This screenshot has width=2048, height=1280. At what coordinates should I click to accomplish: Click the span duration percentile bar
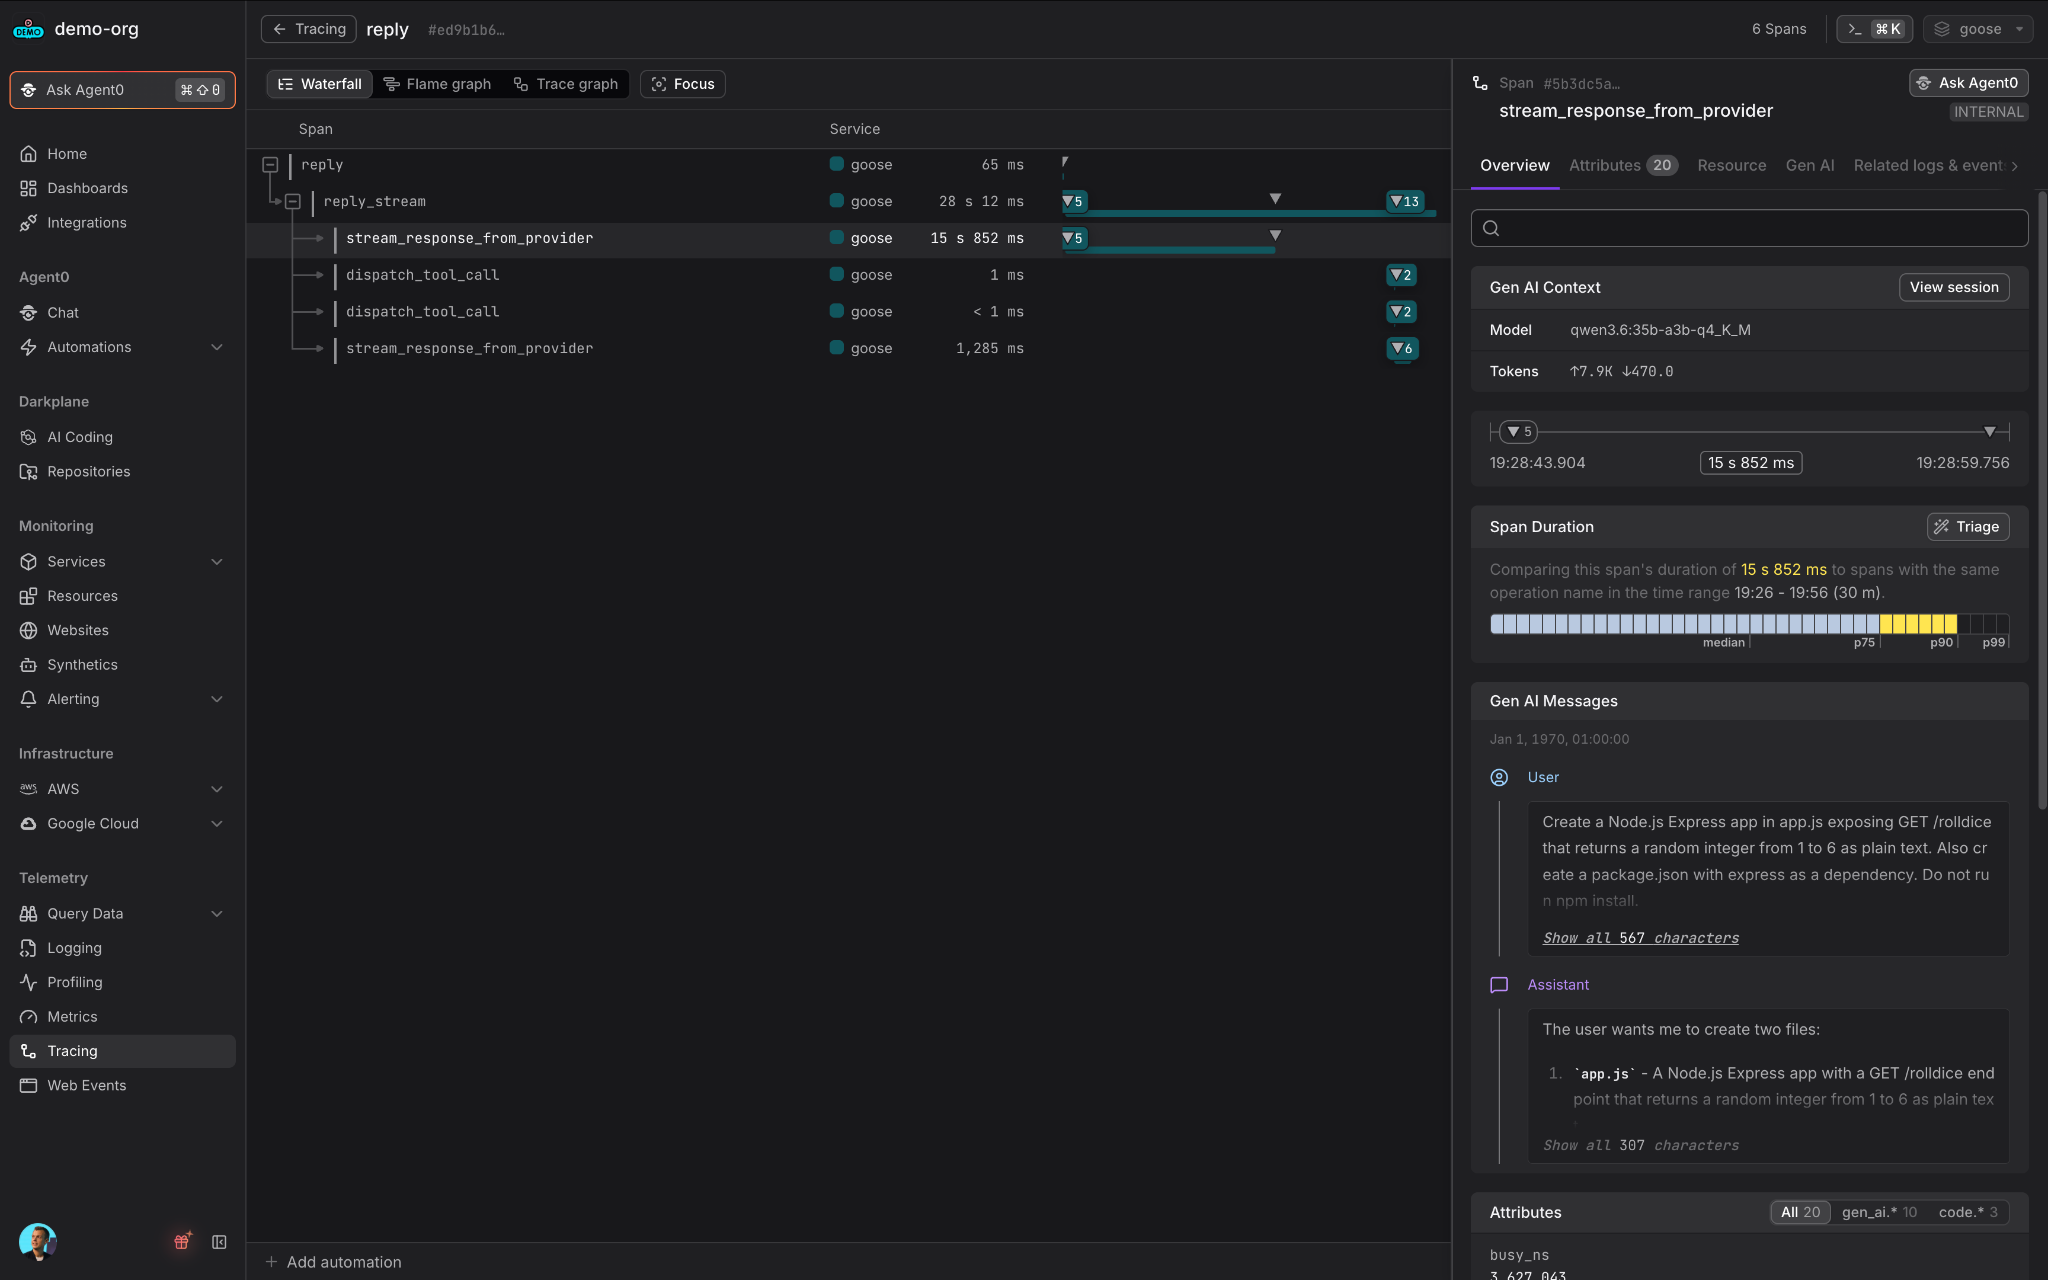click(x=1748, y=624)
